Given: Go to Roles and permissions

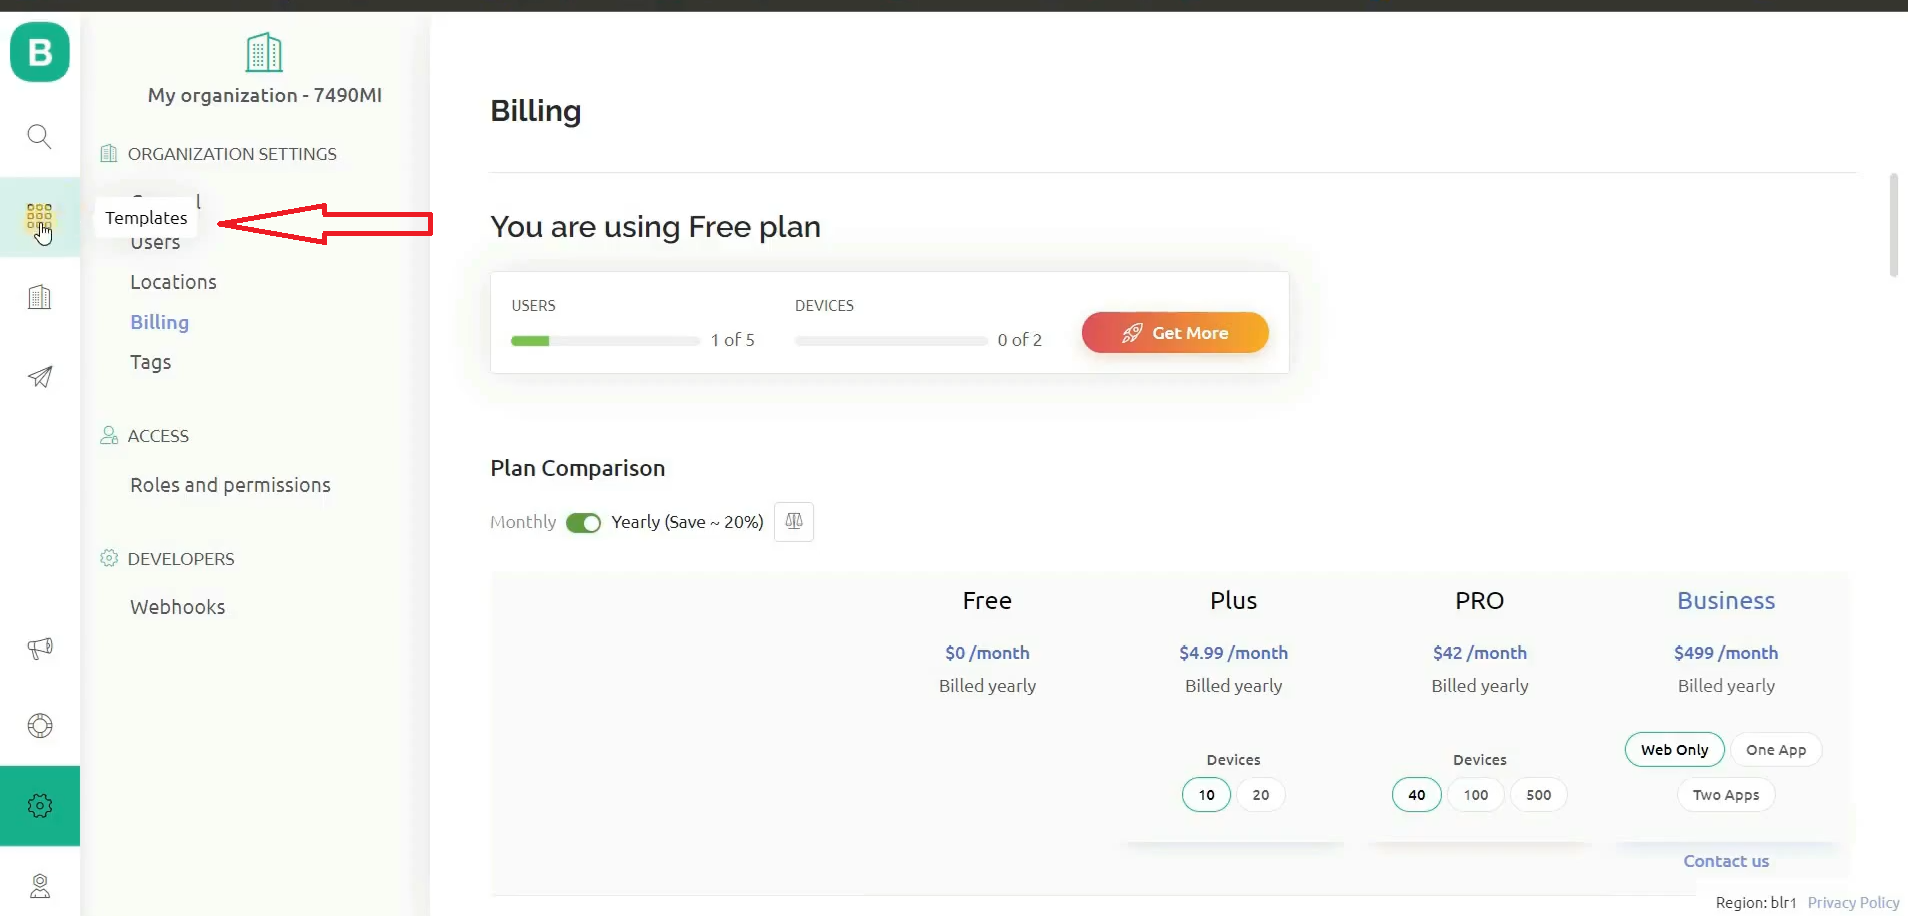Looking at the screenshot, I should click(230, 485).
